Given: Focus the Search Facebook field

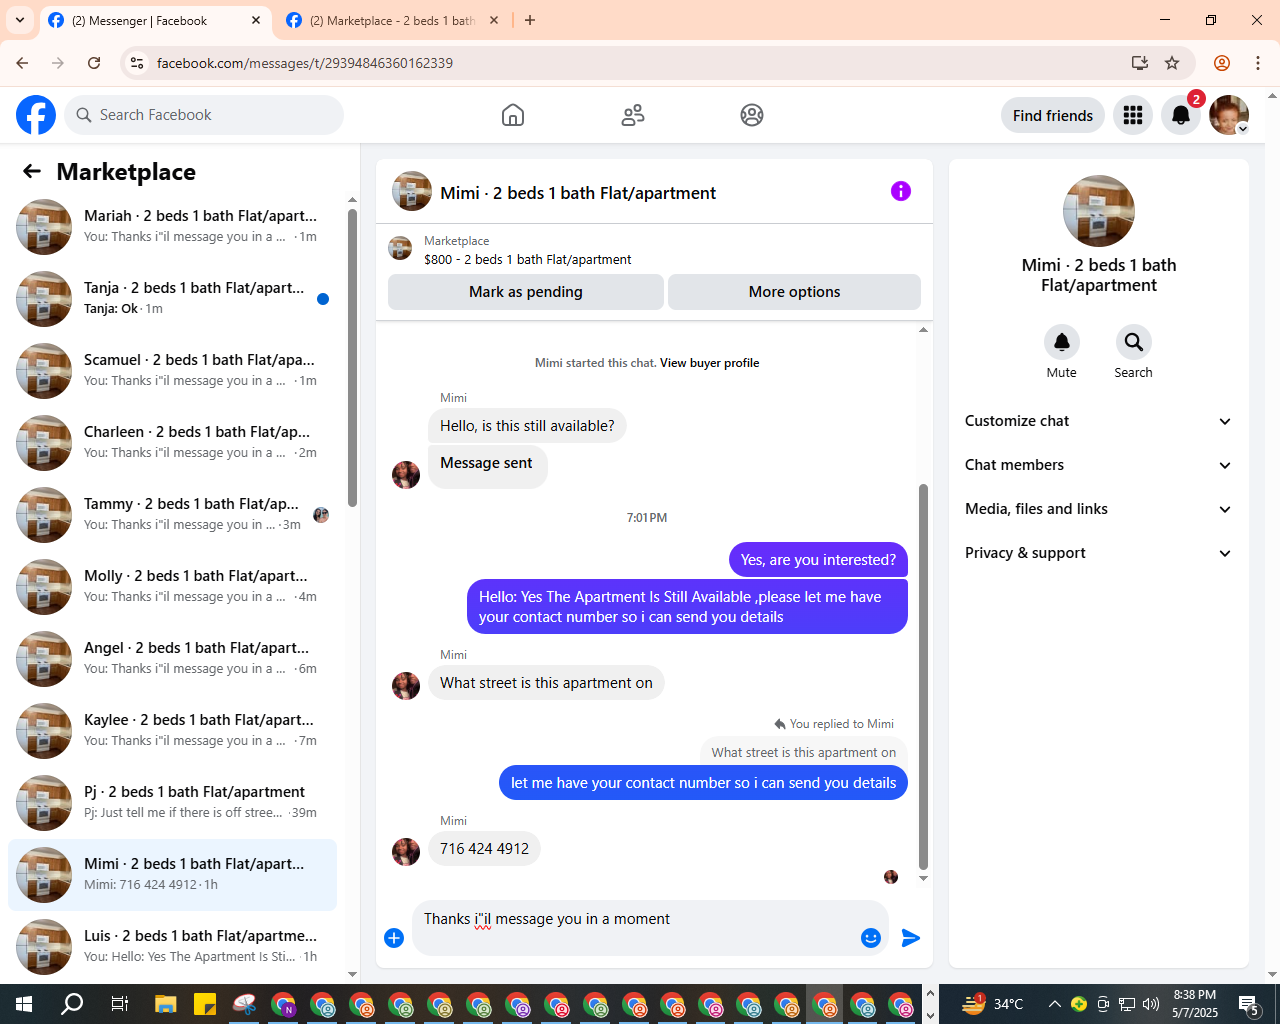Looking at the screenshot, I should click(x=204, y=115).
